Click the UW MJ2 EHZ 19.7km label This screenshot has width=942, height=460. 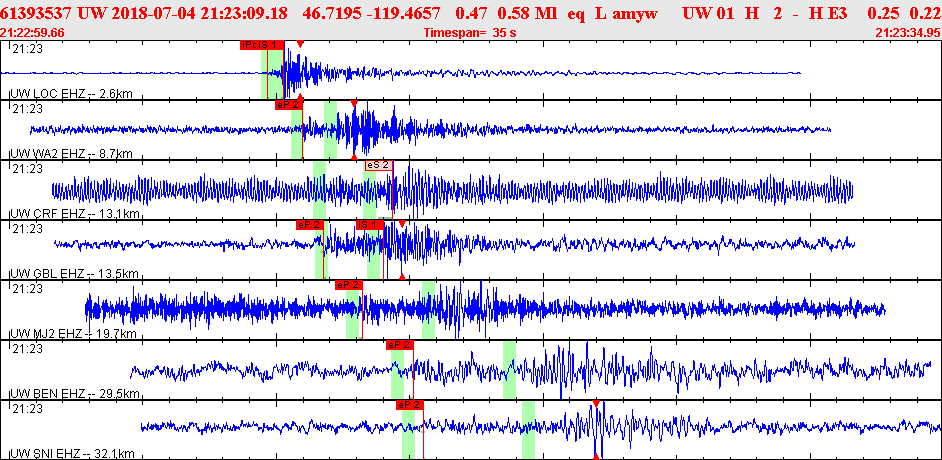(71, 334)
